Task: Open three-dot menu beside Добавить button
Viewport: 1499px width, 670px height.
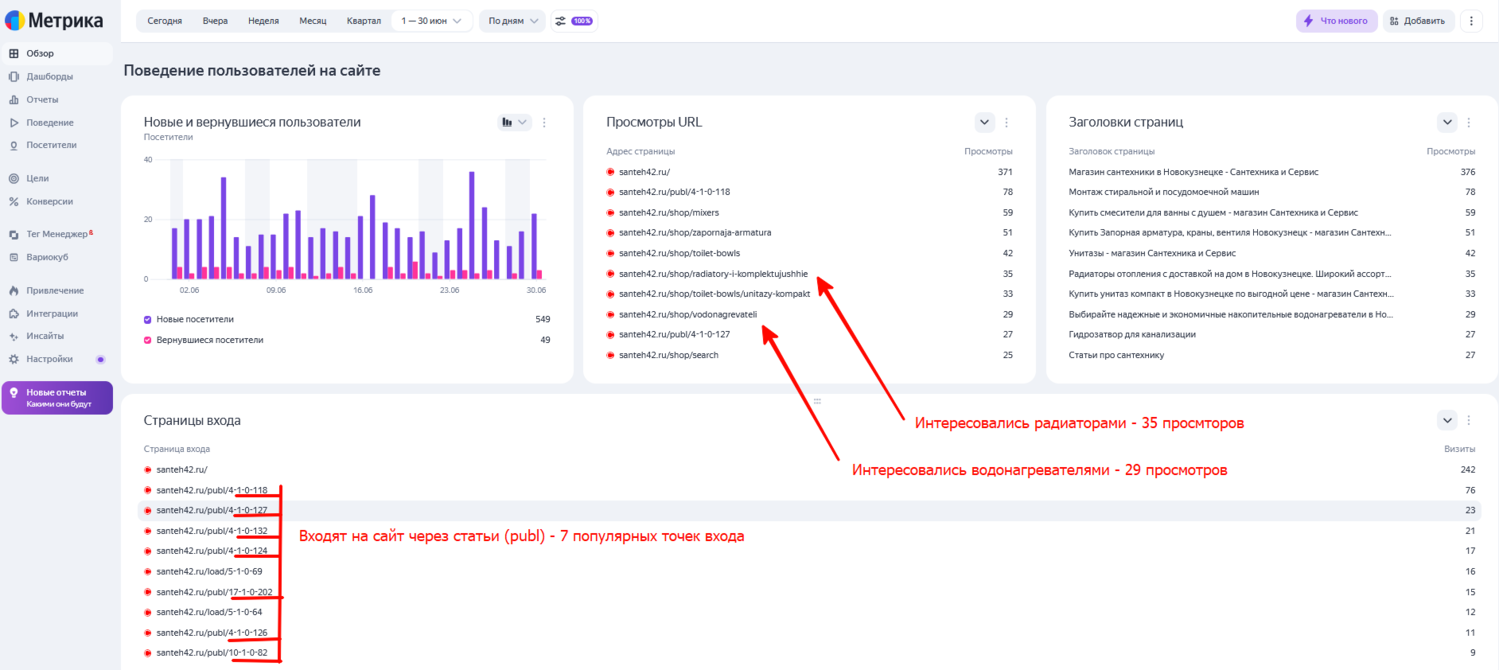Action: pos(1471,21)
